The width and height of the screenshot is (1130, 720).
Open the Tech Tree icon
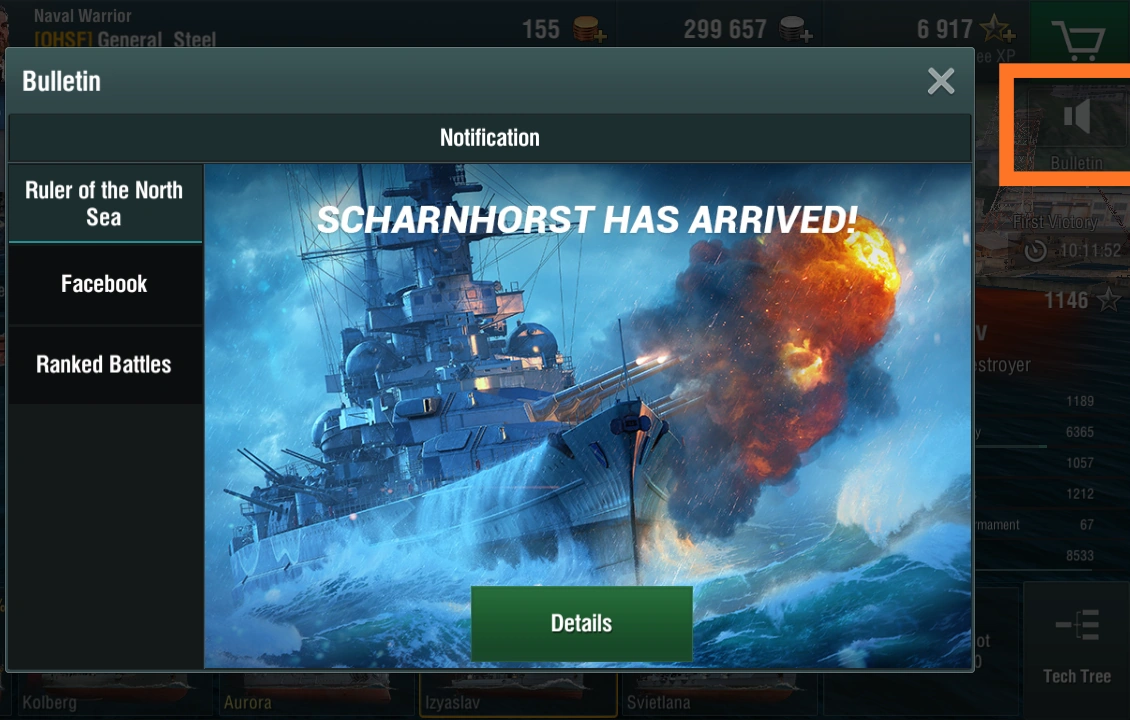pos(1077,625)
